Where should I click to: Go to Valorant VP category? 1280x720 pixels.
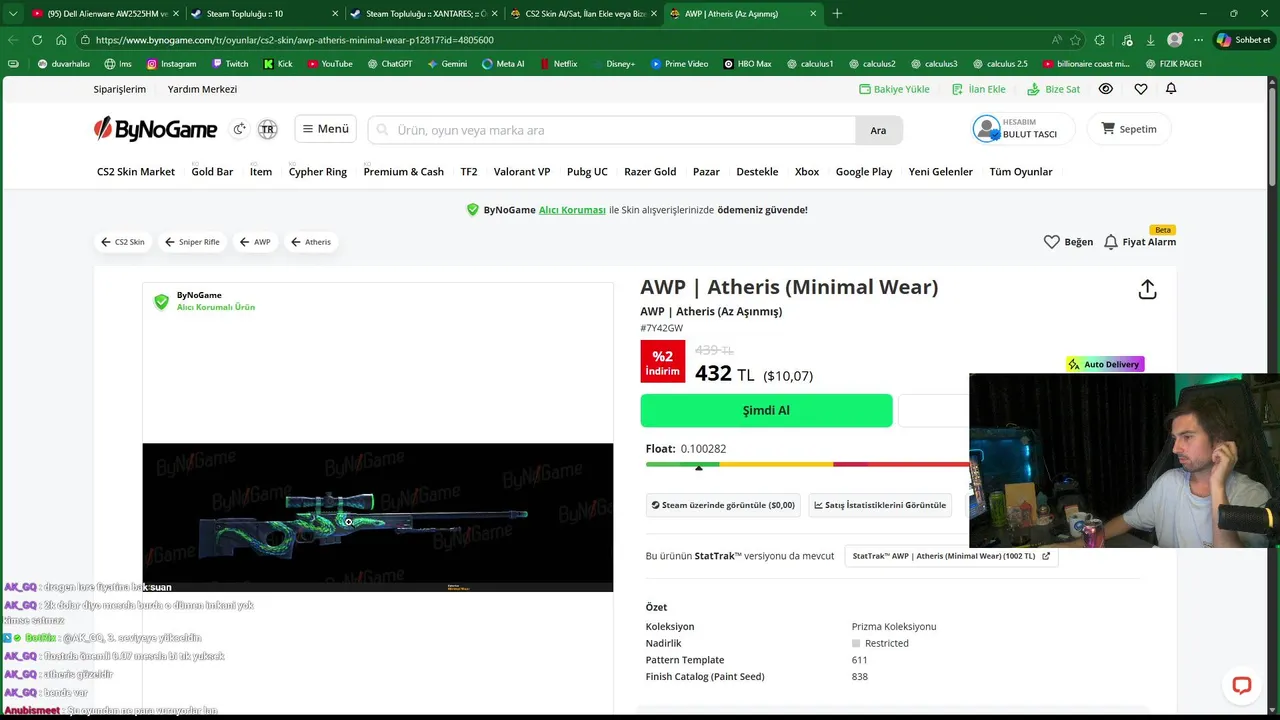tap(522, 172)
